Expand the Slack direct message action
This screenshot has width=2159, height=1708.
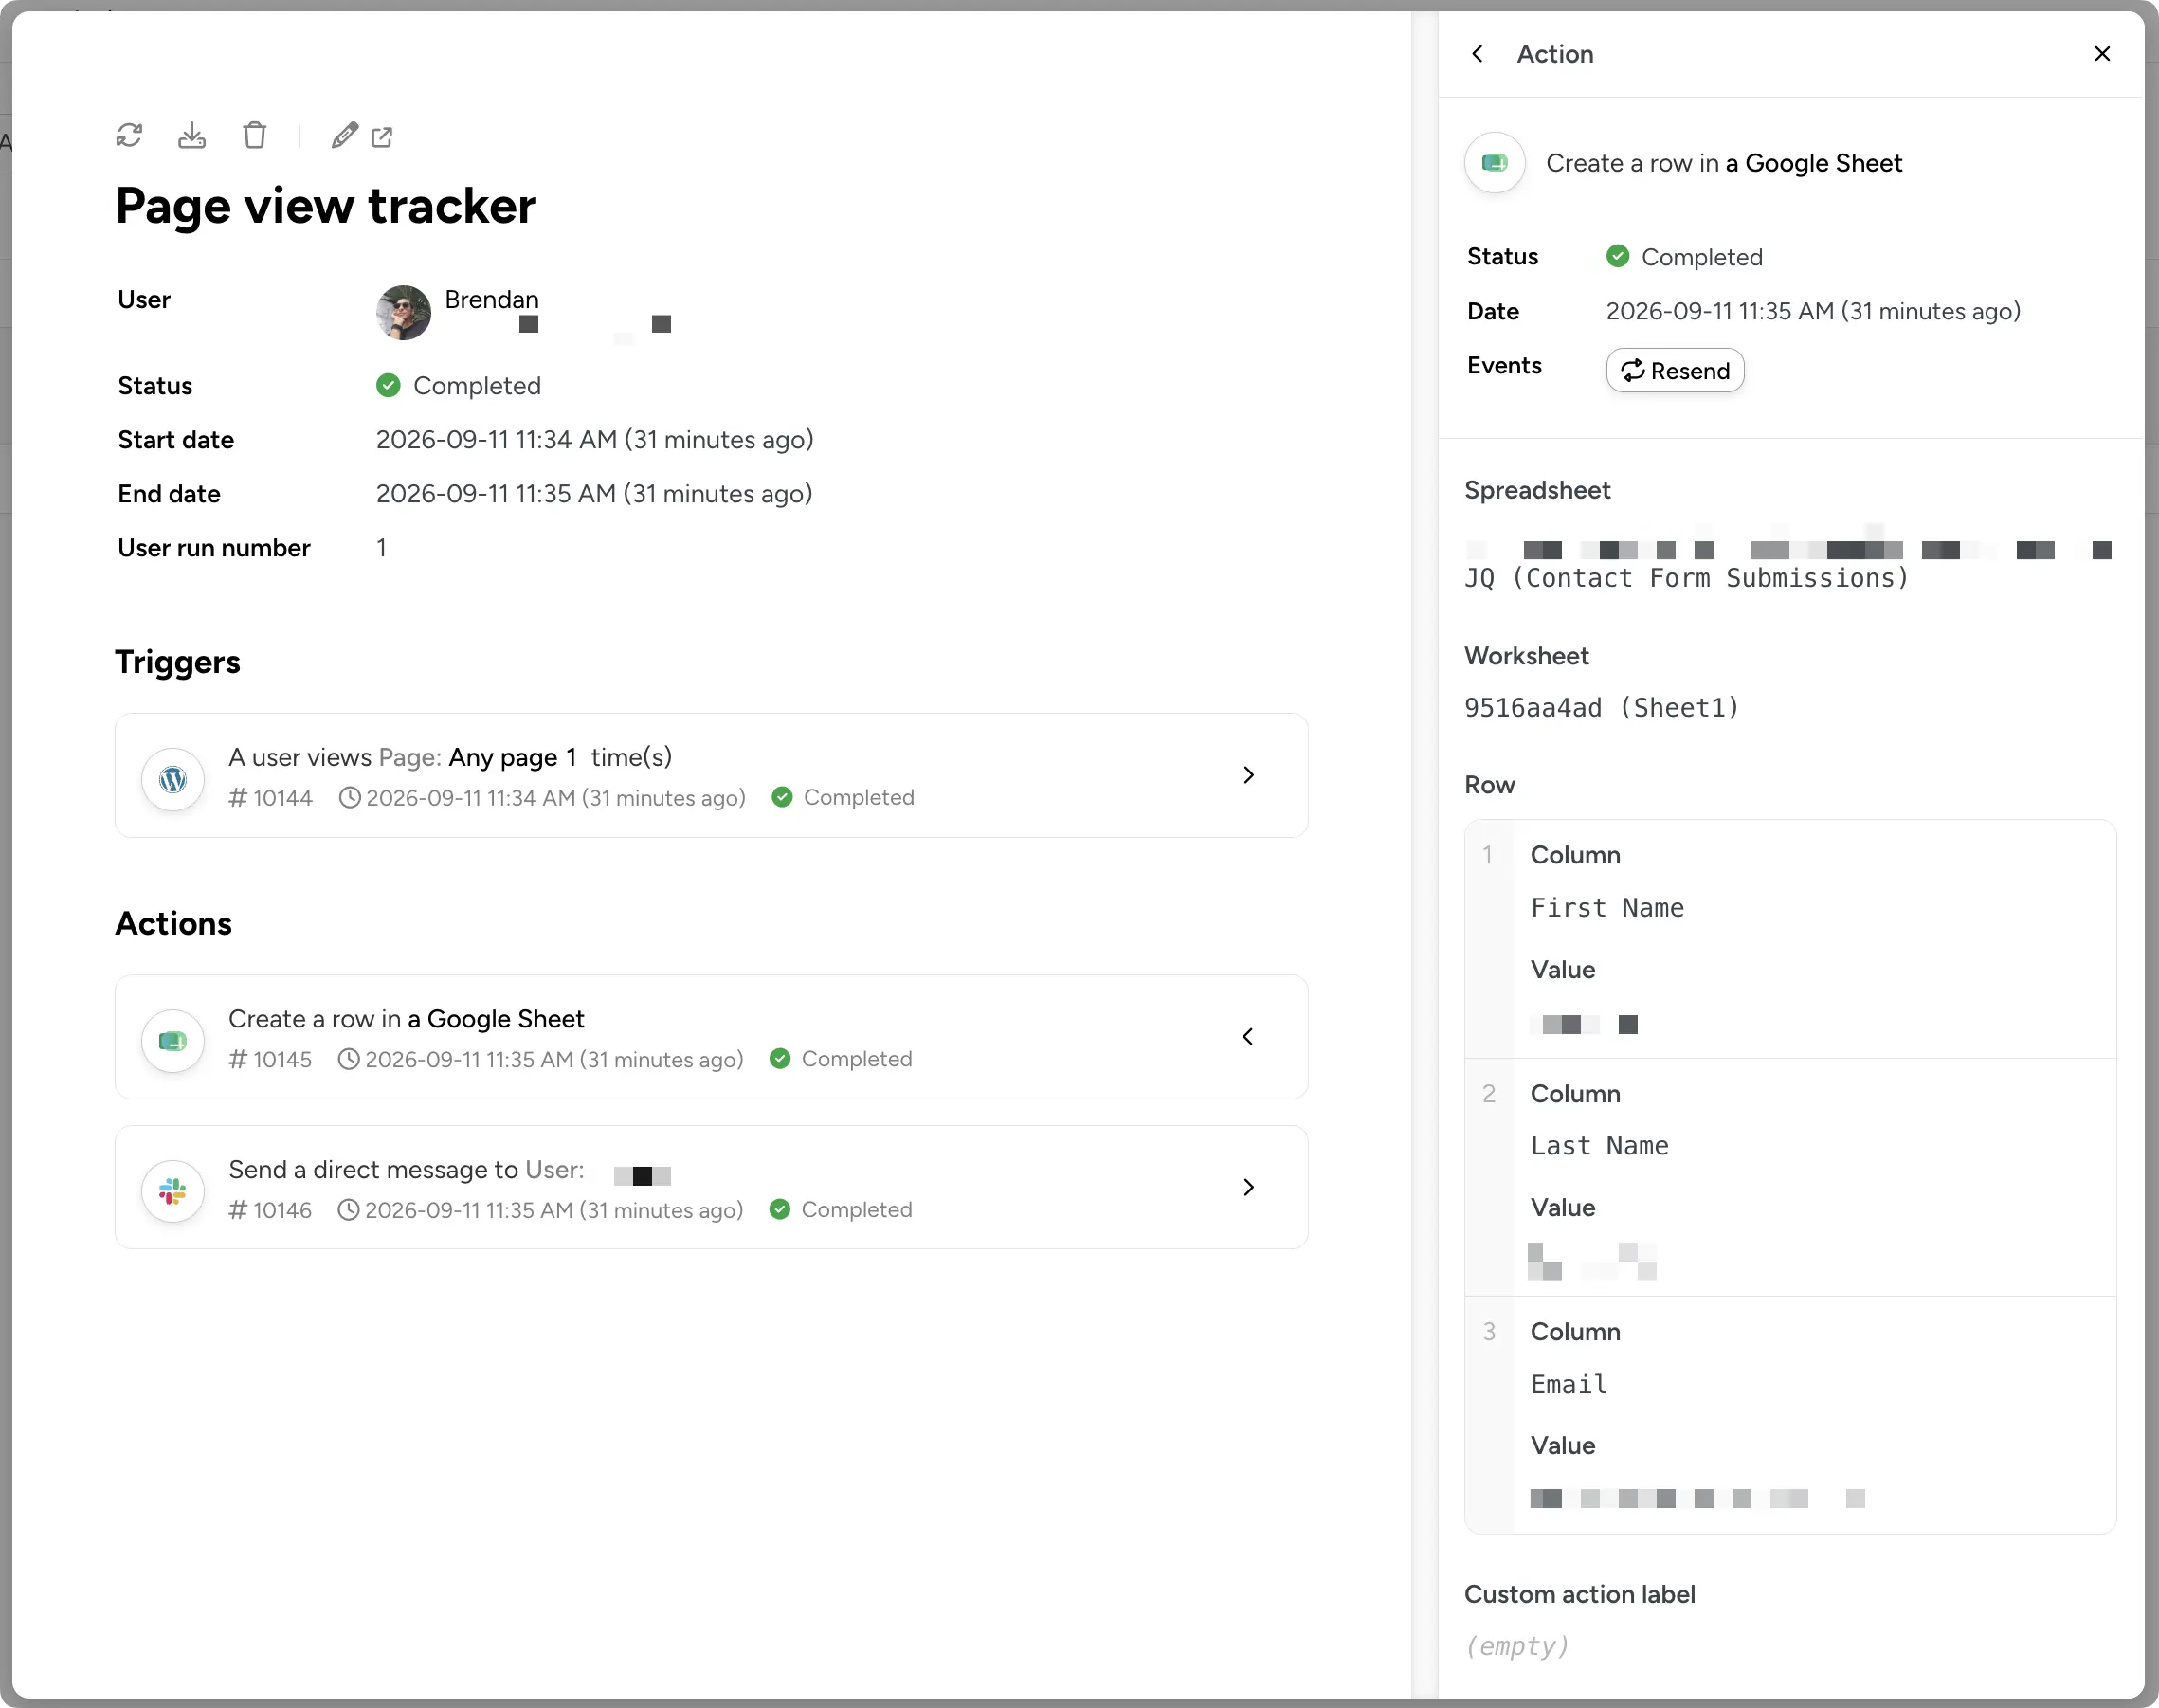[x=1248, y=1187]
